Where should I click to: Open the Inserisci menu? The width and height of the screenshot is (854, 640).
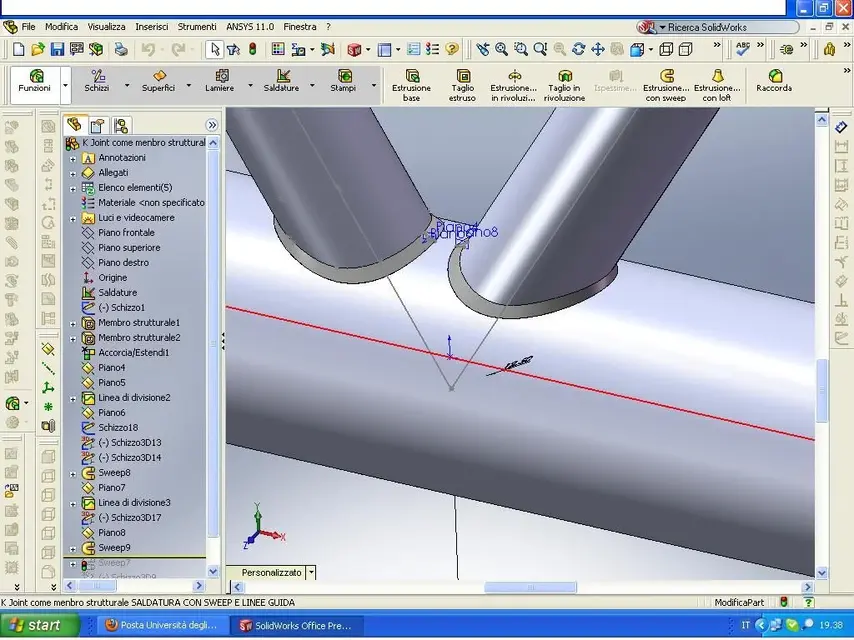tap(152, 27)
